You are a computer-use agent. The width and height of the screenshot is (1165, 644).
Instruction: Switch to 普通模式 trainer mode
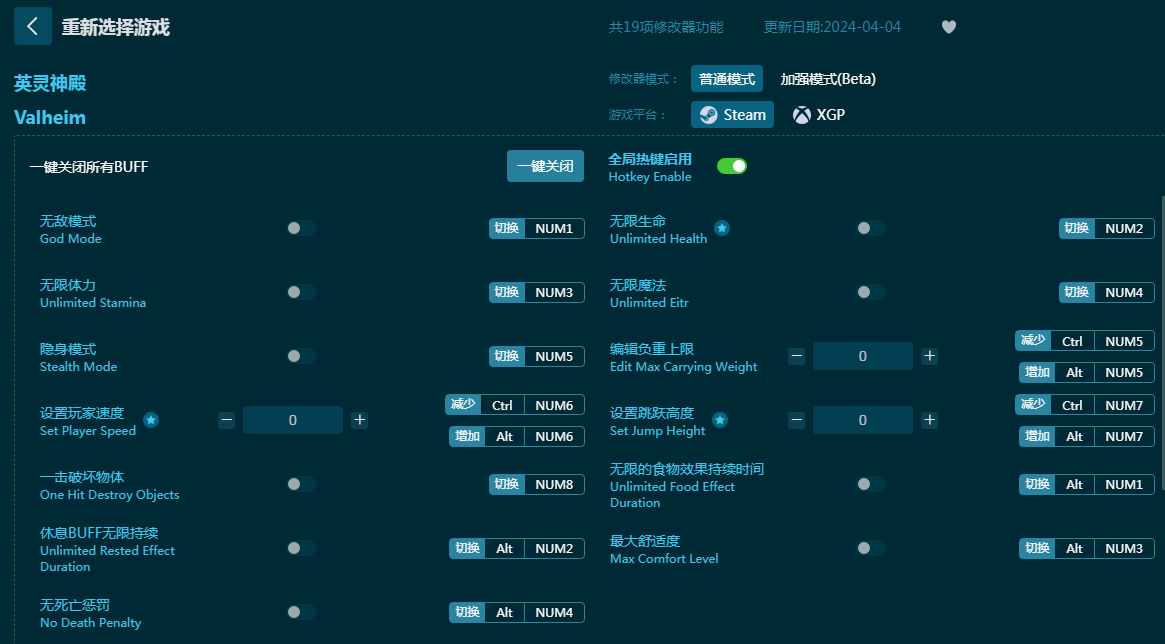tap(727, 79)
